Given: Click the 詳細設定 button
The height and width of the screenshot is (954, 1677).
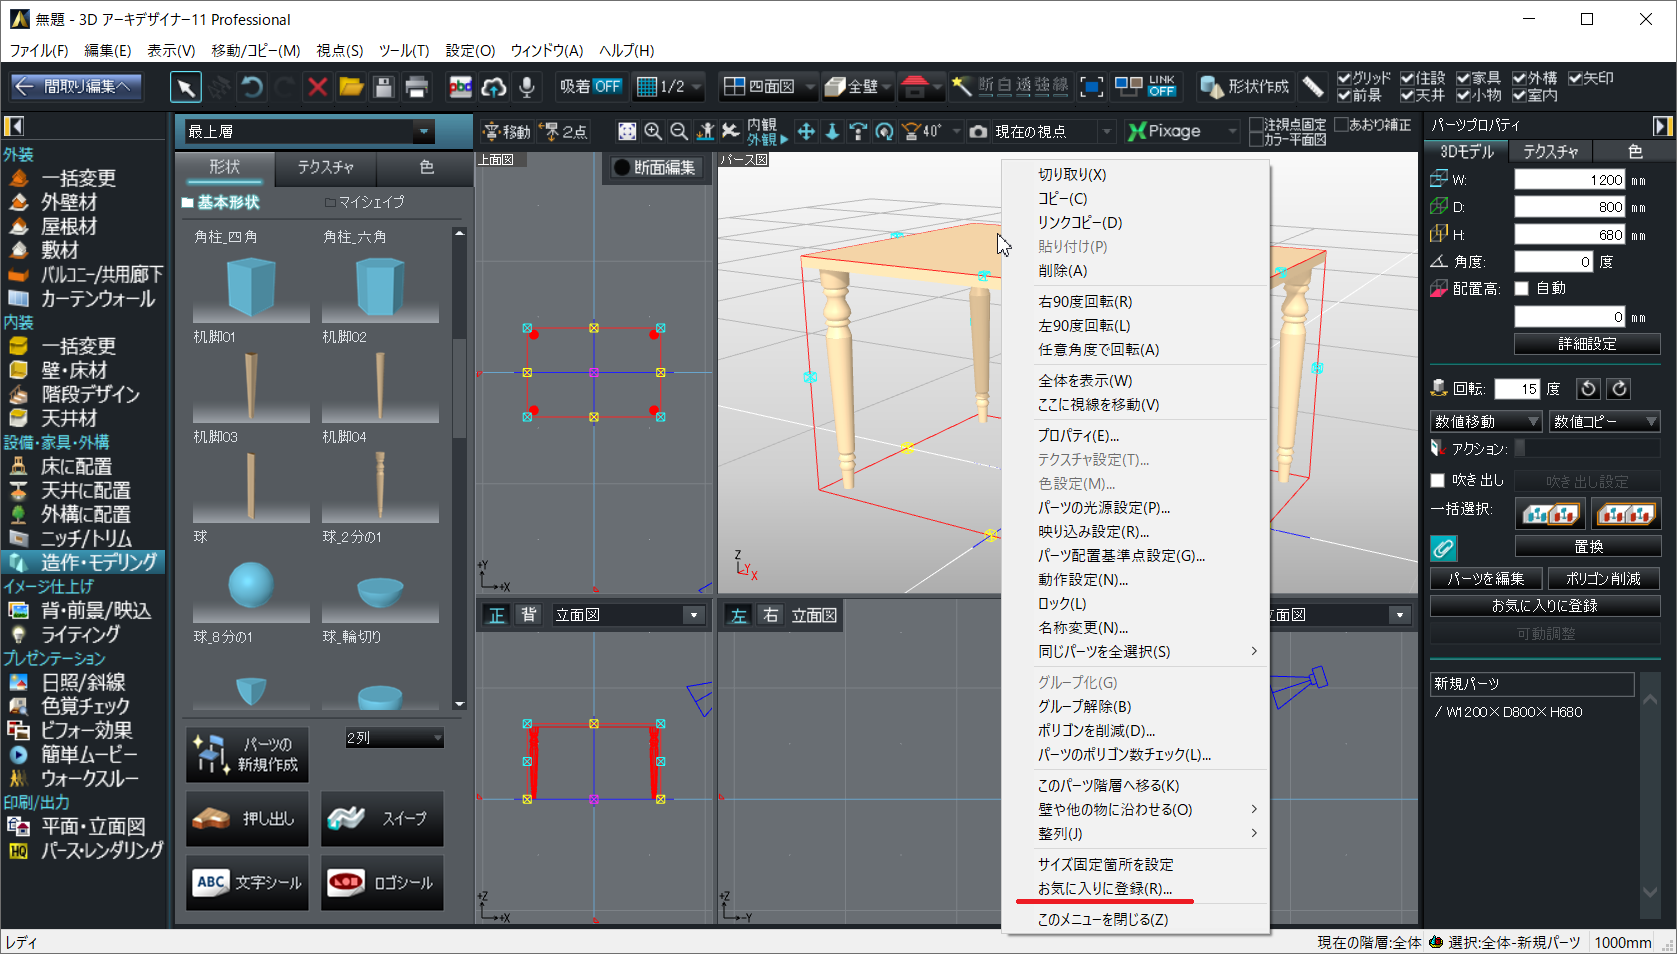Looking at the screenshot, I should [x=1587, y=344].
